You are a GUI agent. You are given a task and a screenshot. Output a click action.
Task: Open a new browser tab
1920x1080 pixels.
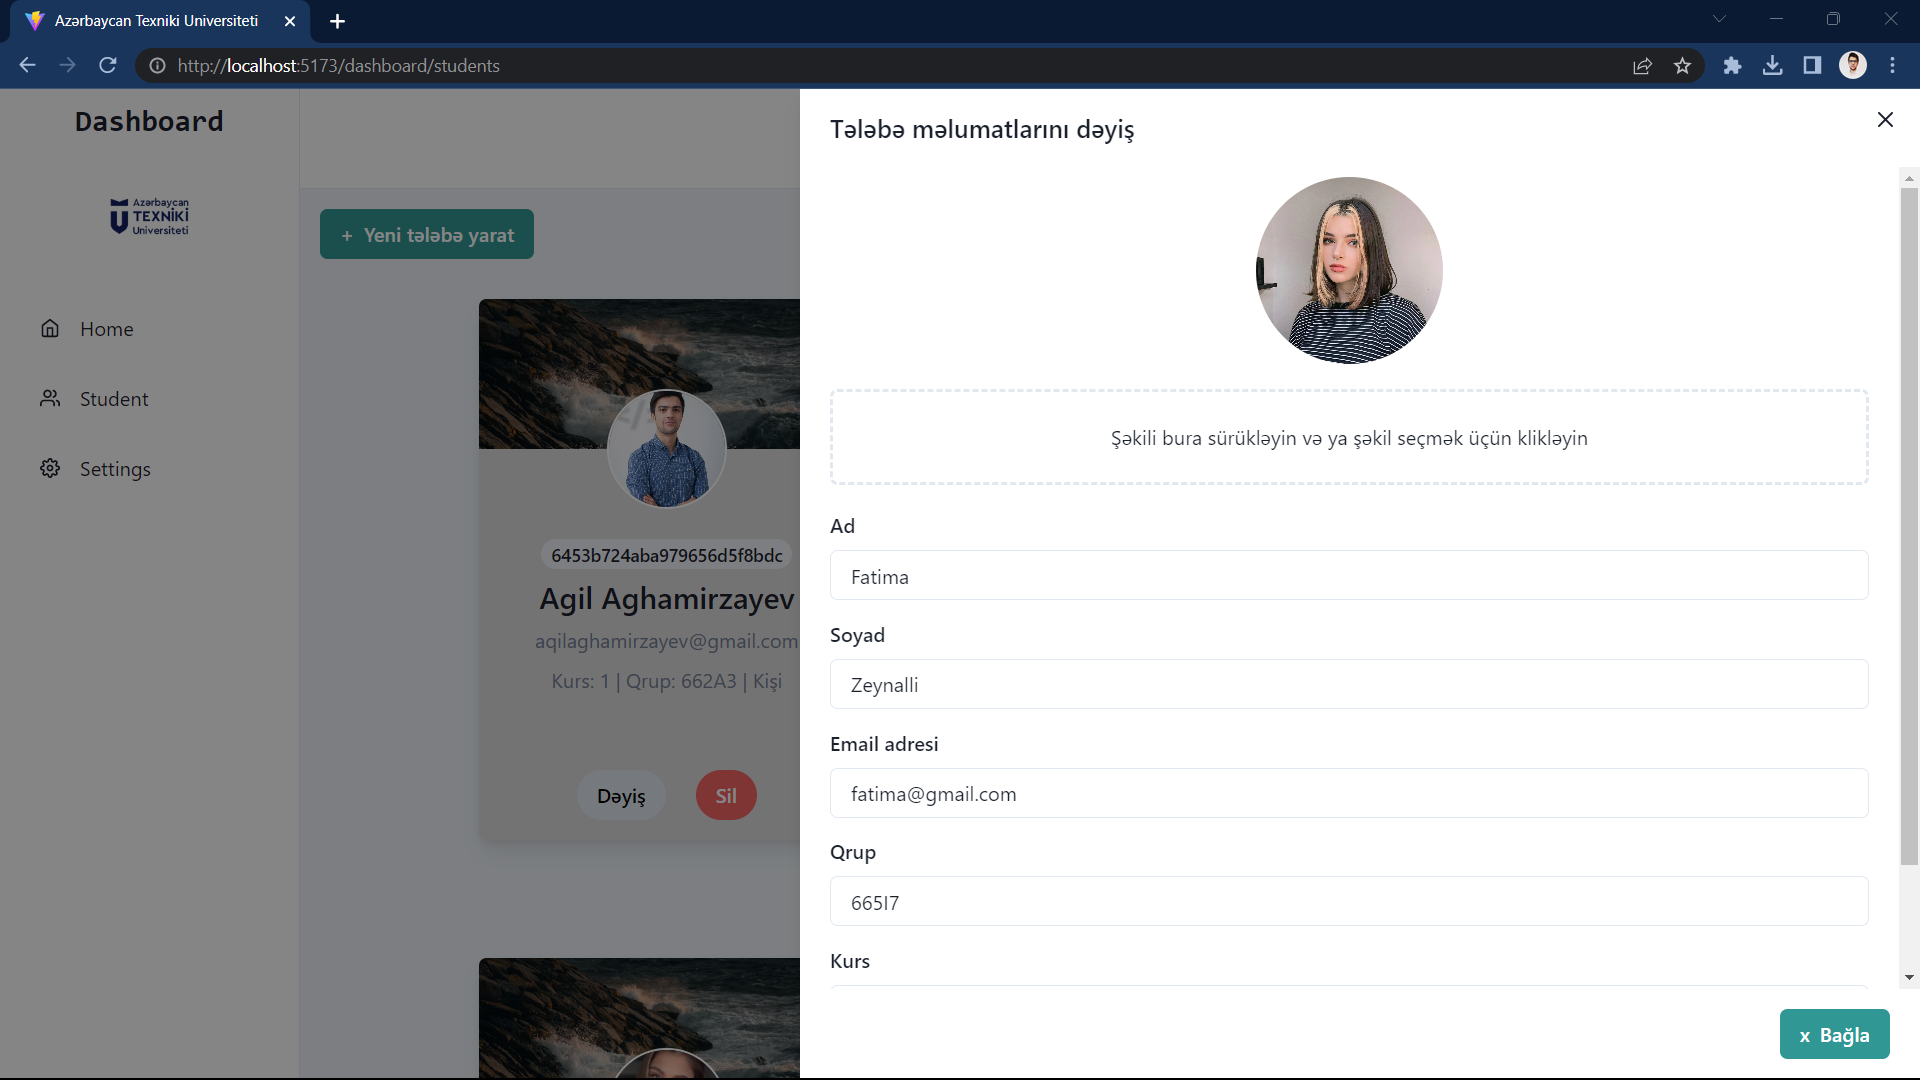pos(337,21)
